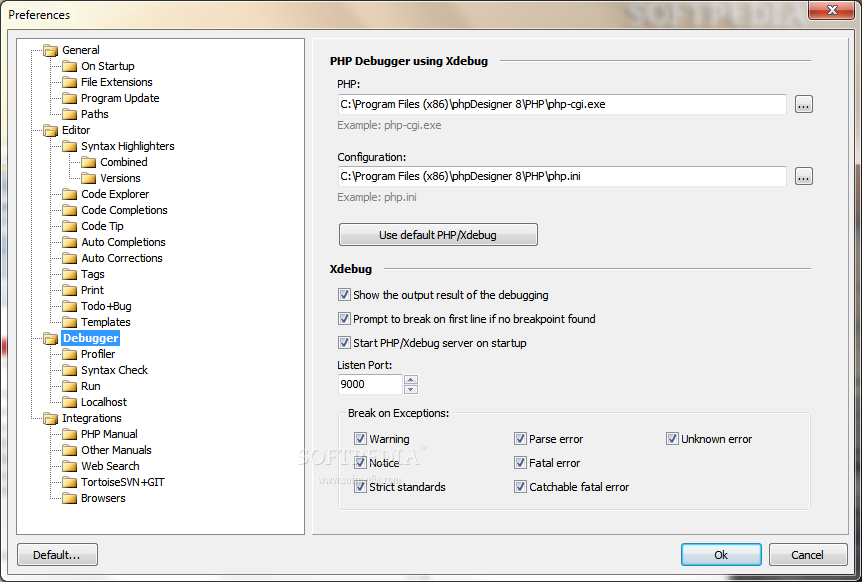
Task: Click the Localhost folder icon
Action: [x=69, y=402]
